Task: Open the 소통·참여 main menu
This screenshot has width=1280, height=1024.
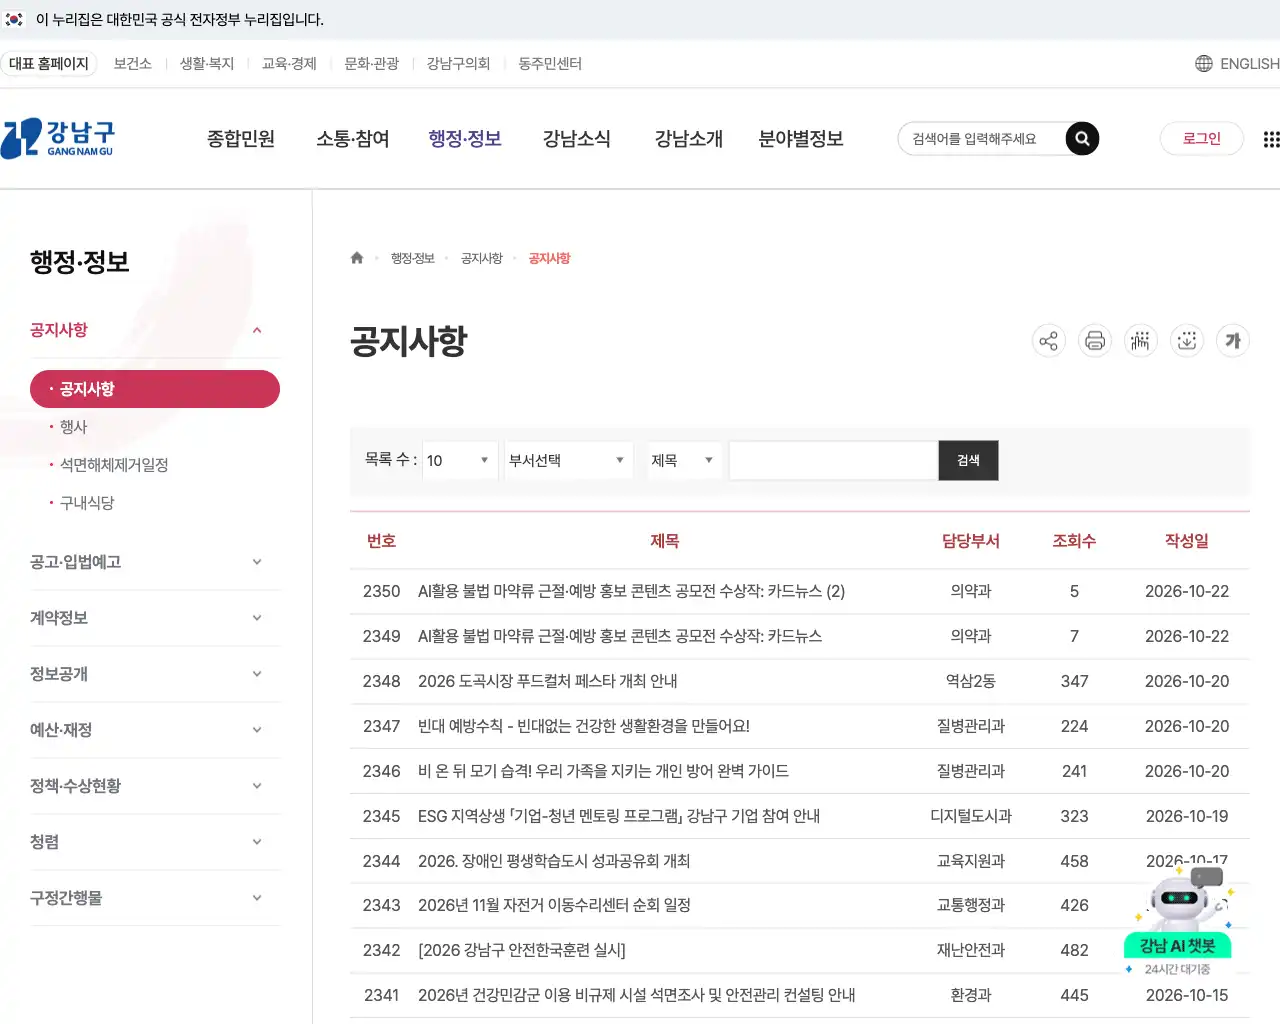Action: [353, 139]
